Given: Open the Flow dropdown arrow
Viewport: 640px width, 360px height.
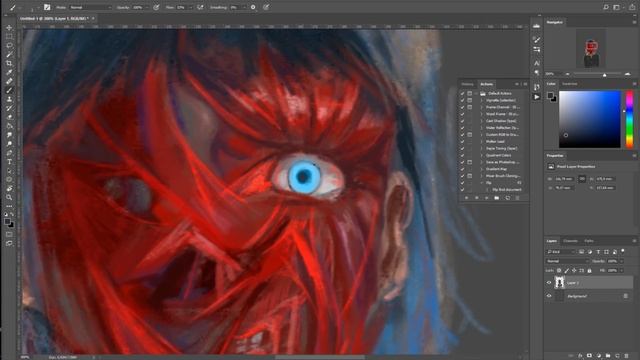Looking at the screenshot, I should coord(191,7).
